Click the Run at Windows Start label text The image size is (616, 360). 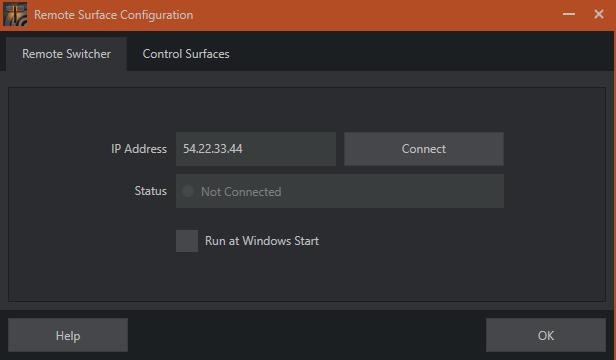coord(262,241)
